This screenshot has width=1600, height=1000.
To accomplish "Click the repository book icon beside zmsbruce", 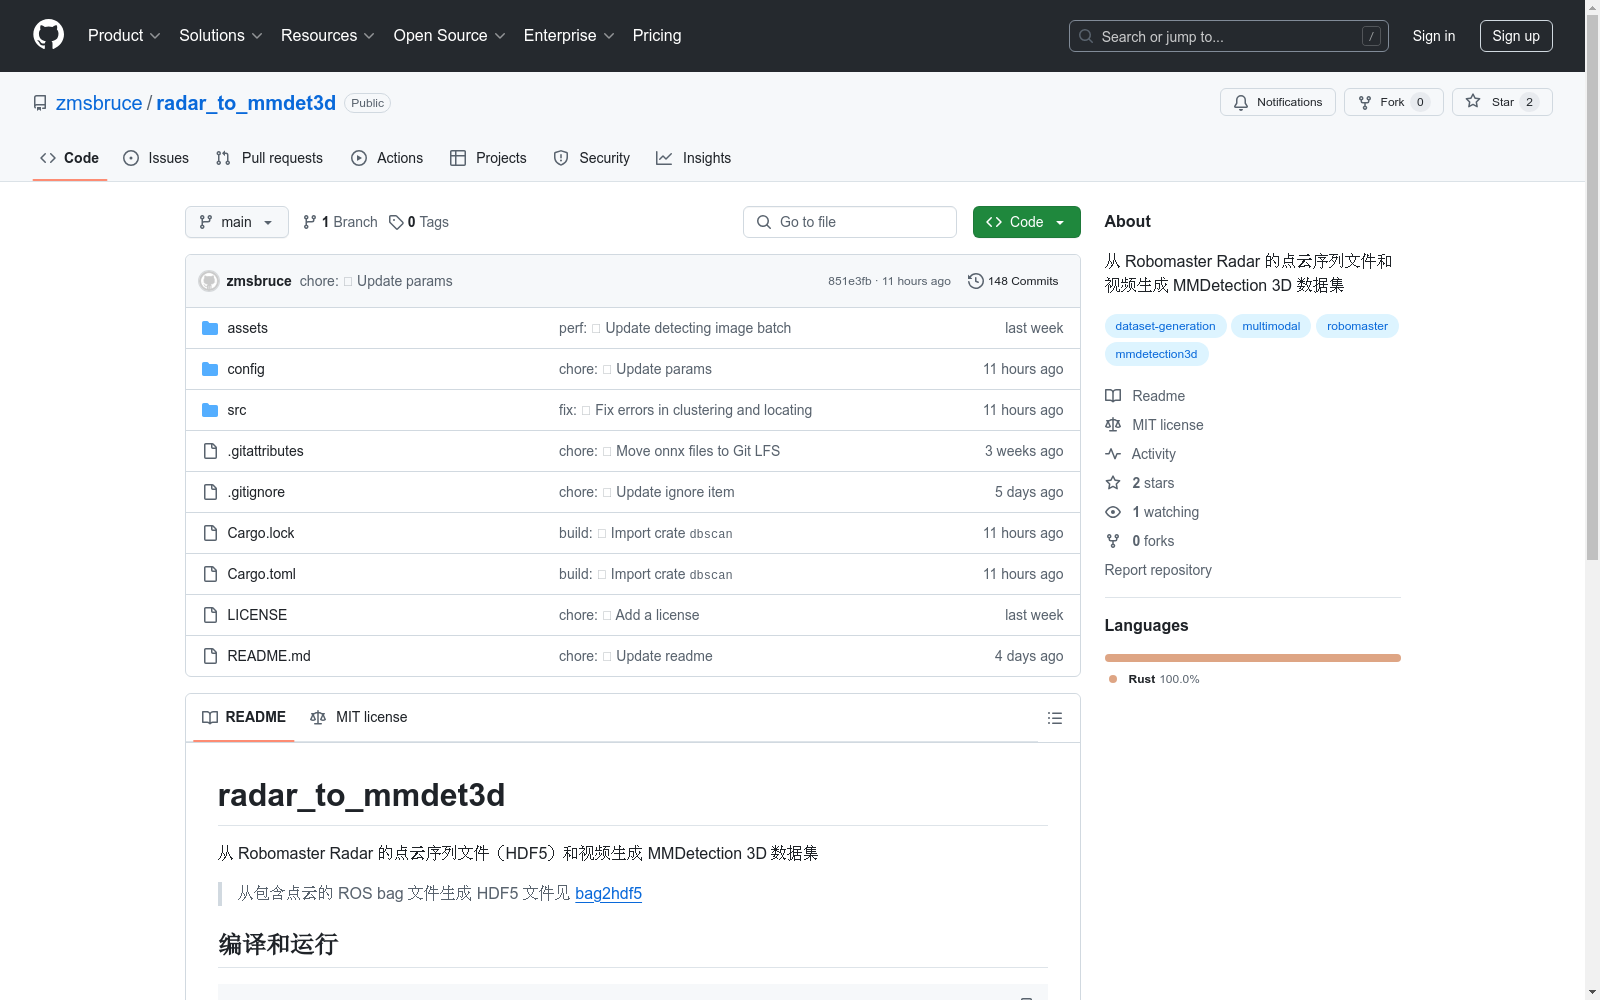I will pos(40,103).
